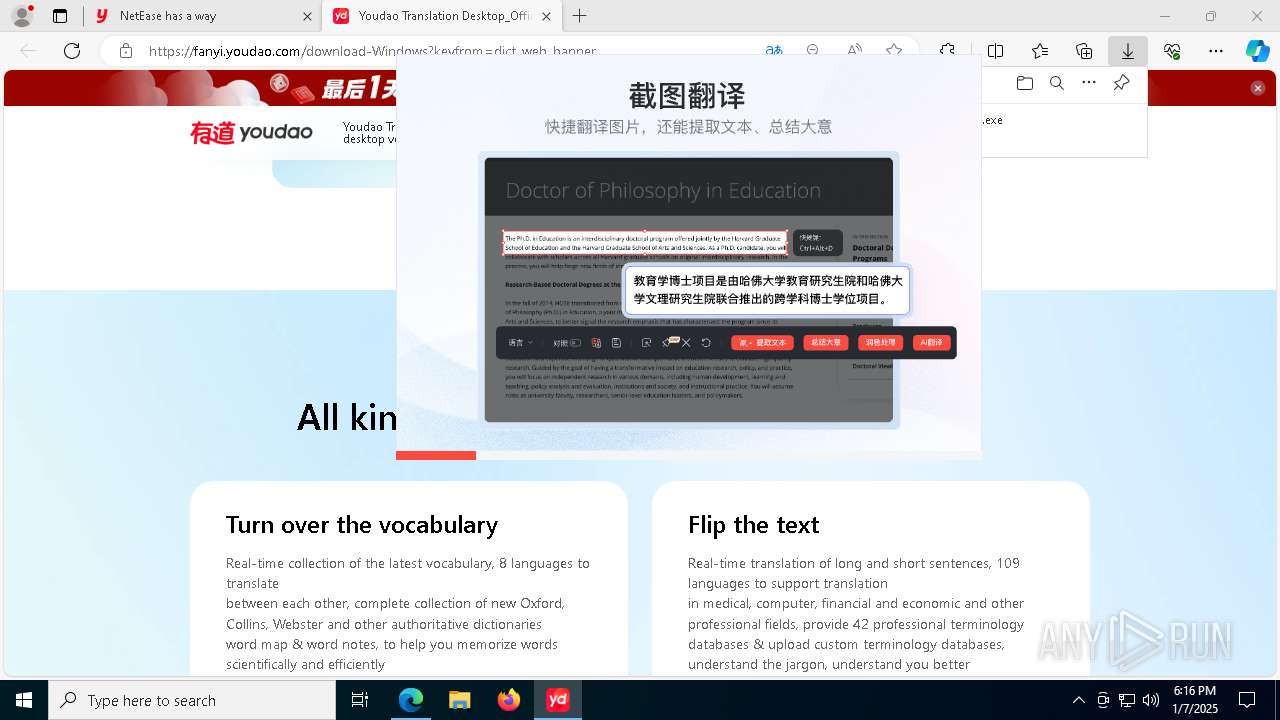Image resolution: width=1280 pixels, height=720 pixels.
Task: Open the browser Extensions menu
Action: click(948, 51)
